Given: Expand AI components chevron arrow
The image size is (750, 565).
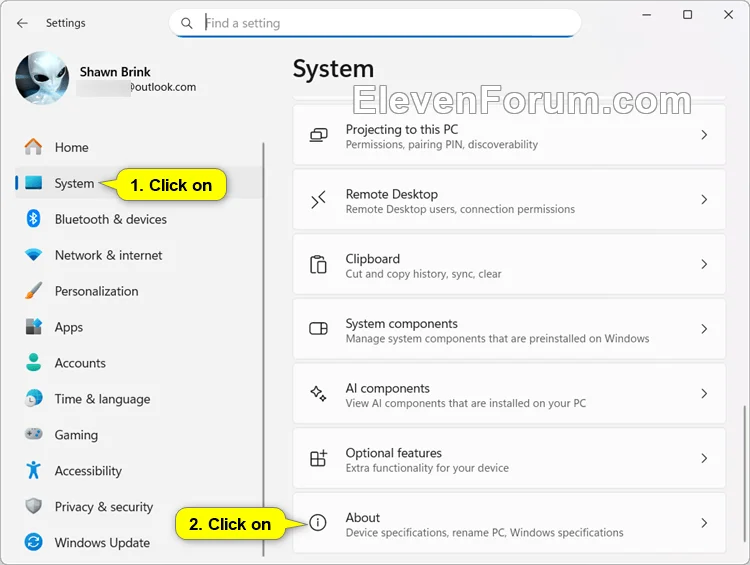Looking at the screenshot, I should tap(704, 393).
